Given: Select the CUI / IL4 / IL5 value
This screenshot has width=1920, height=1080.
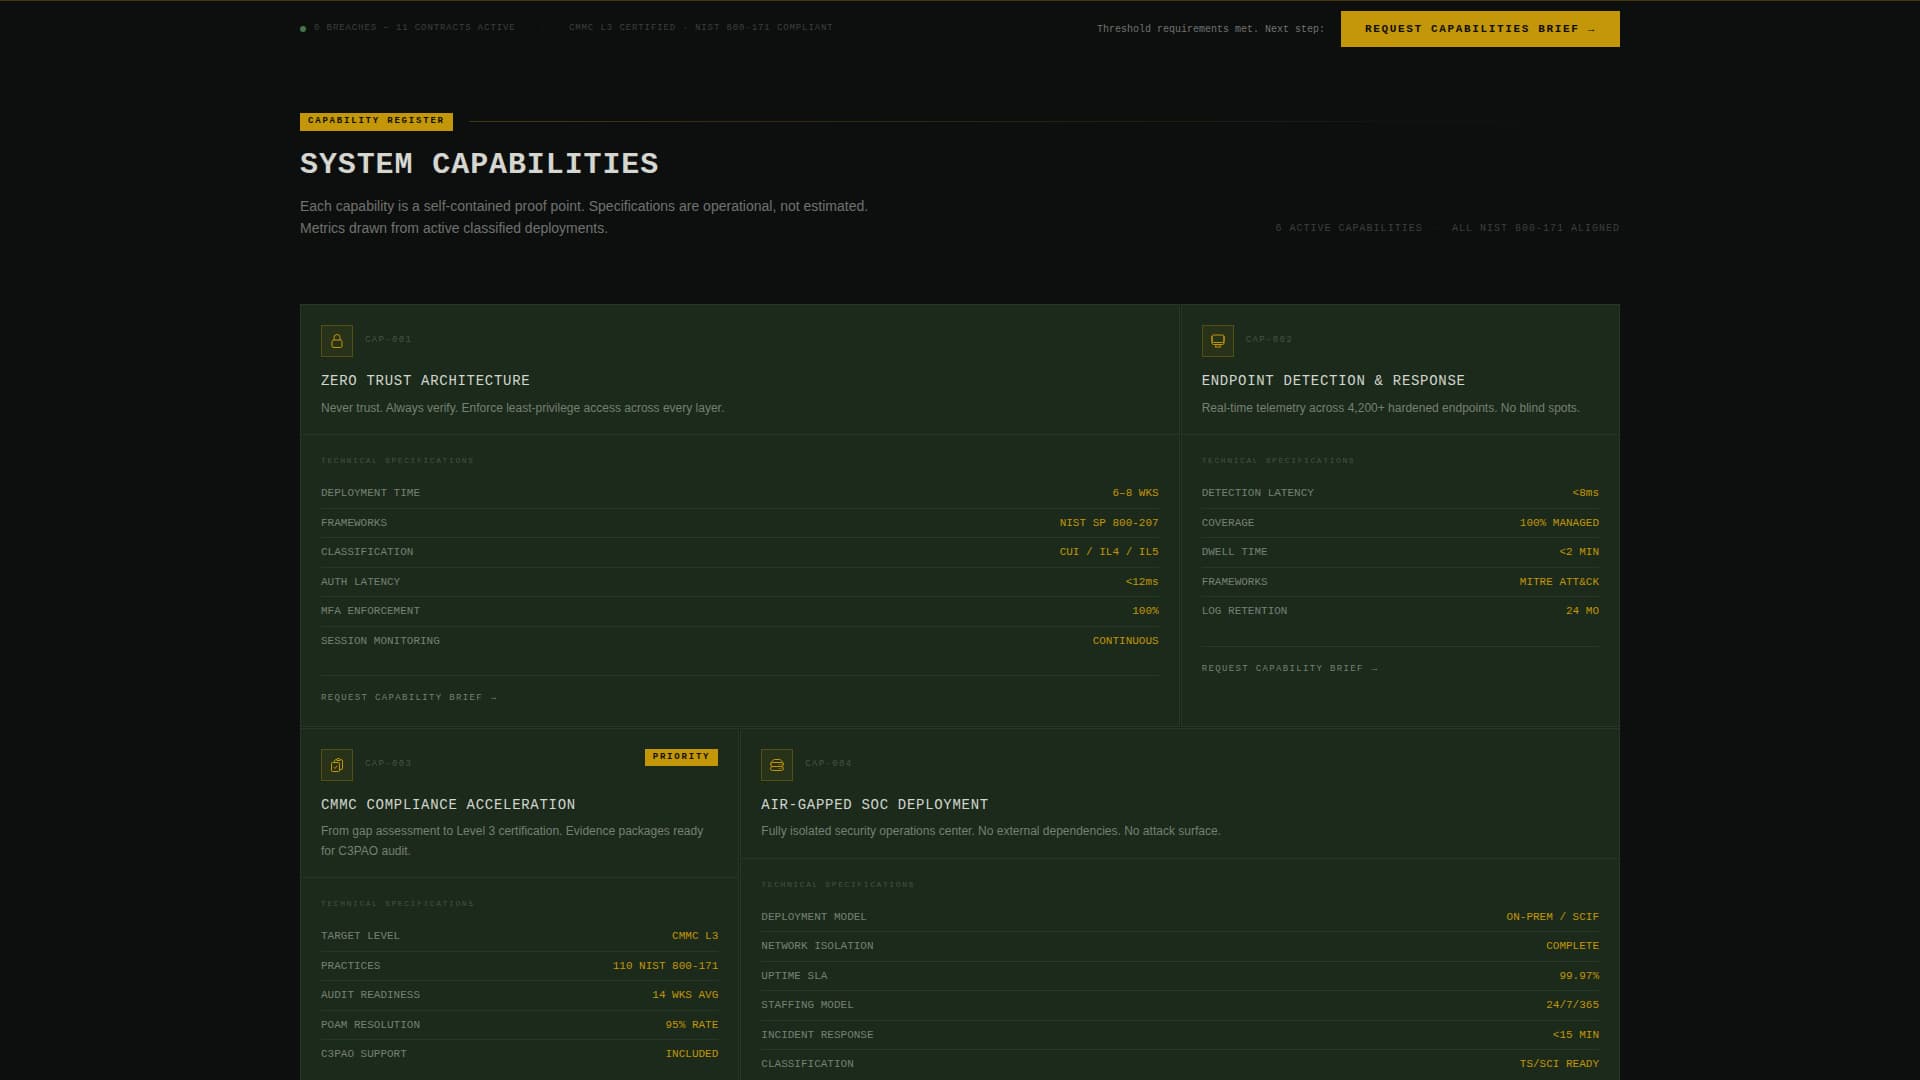Looking at the screenshot, I should pos(1109,552).
